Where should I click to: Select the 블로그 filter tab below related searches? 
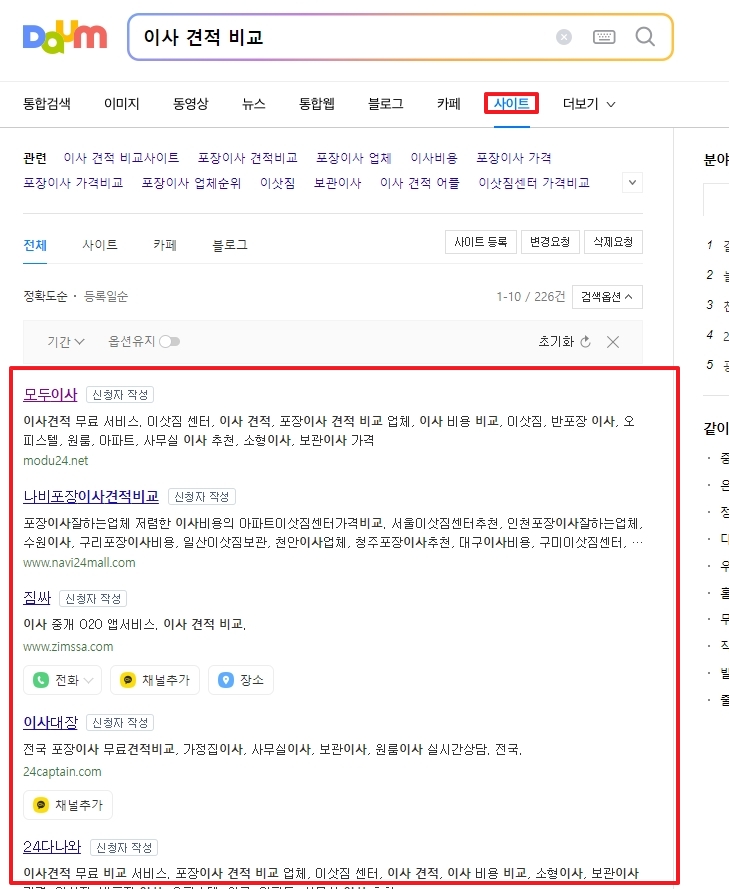tap(230, 245)
